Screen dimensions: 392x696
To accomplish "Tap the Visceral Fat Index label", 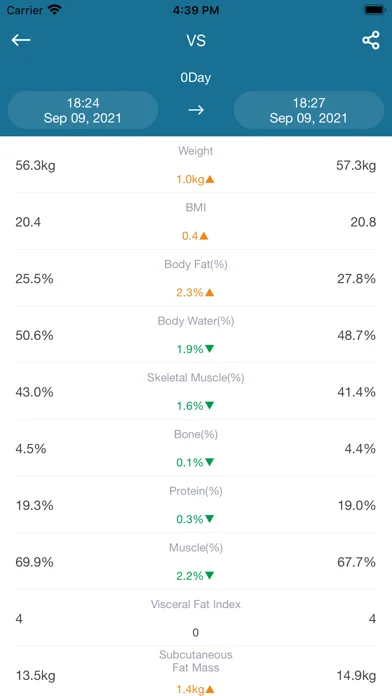I will pyautogui.click(x=196, y=604).
